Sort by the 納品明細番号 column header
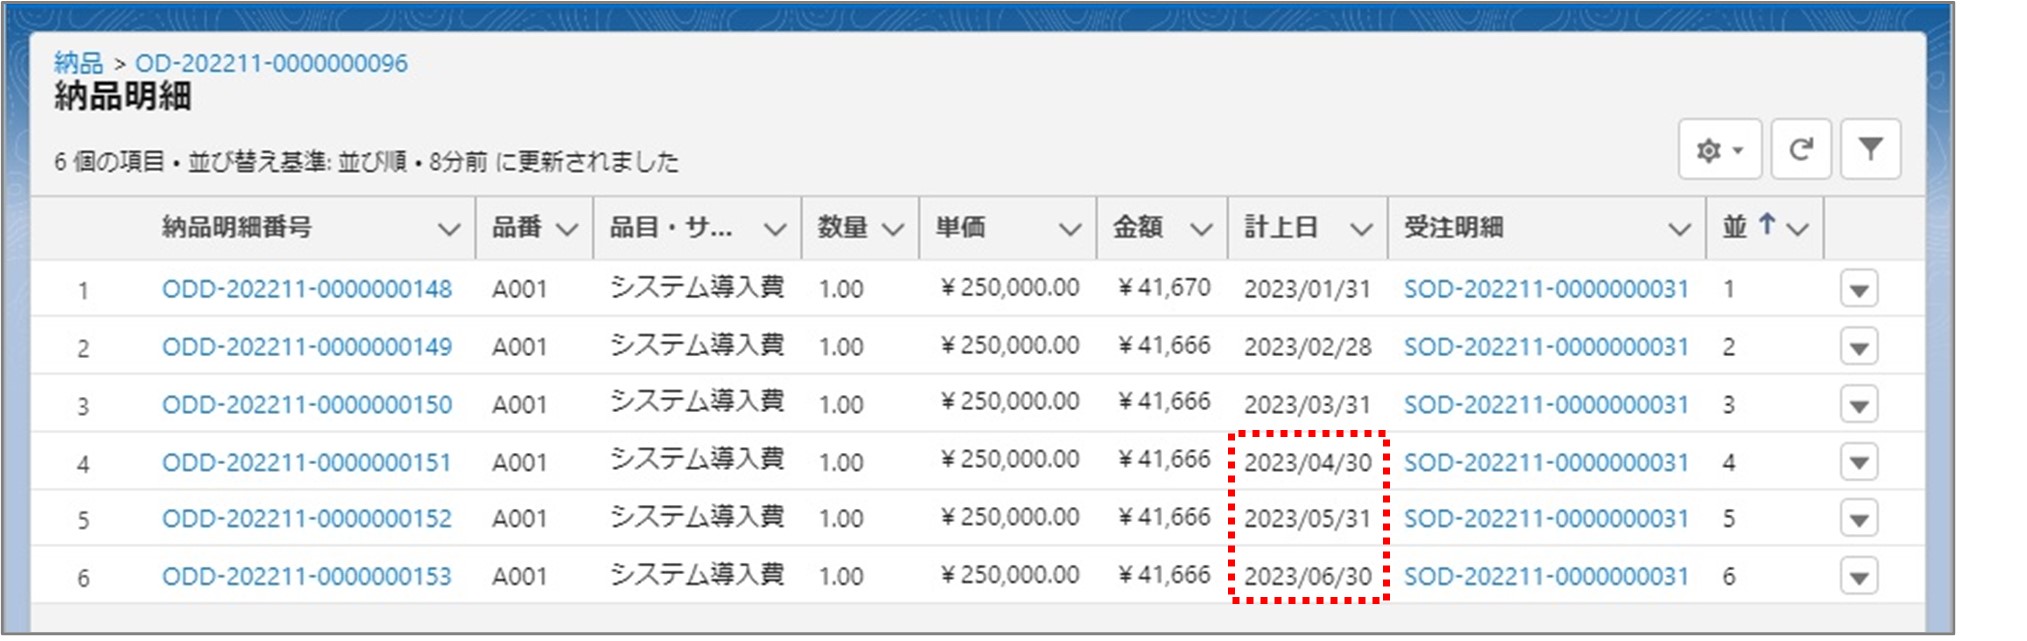2027x641 pixels. click(x=237, y=228)
